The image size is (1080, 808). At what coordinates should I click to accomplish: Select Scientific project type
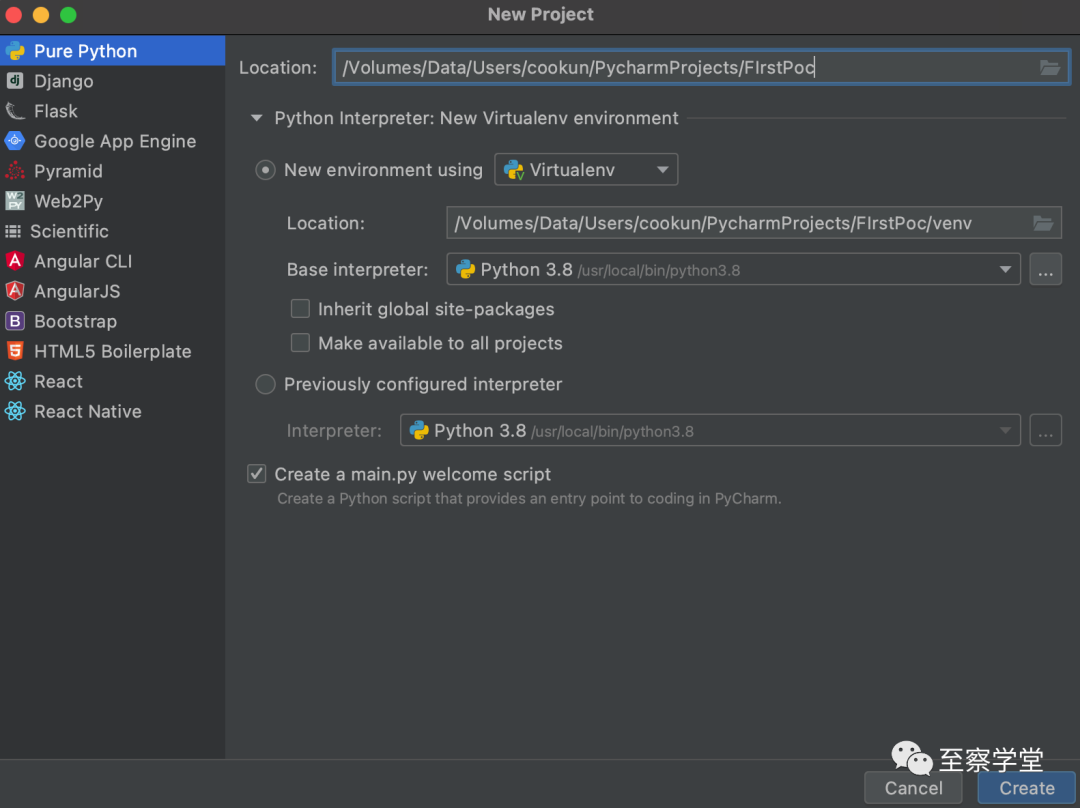(69, 231)
